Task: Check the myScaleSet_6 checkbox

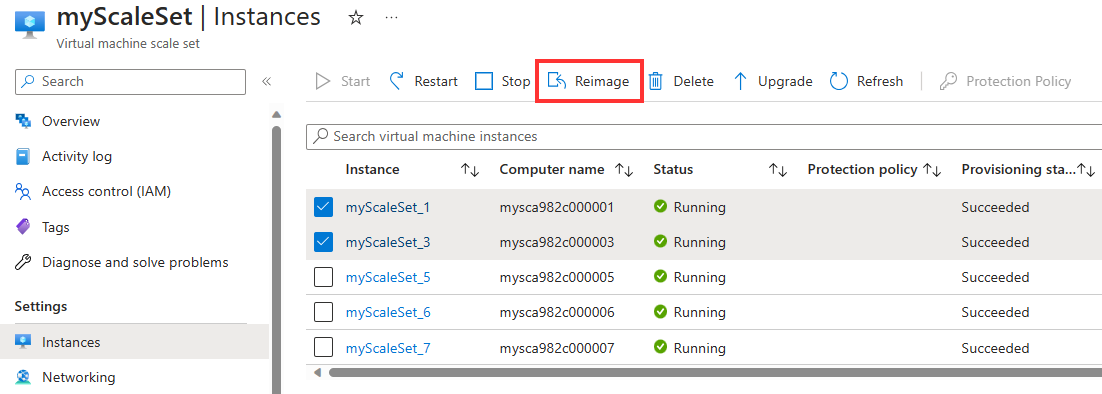Action: tap(323, 313)
